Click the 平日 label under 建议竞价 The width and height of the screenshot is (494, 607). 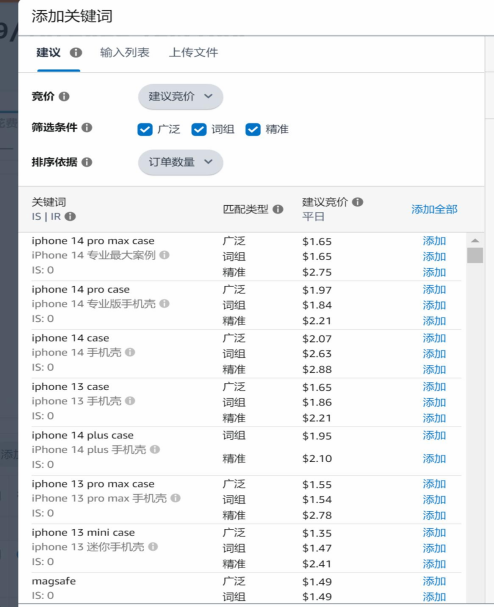(x=313, y=216)
